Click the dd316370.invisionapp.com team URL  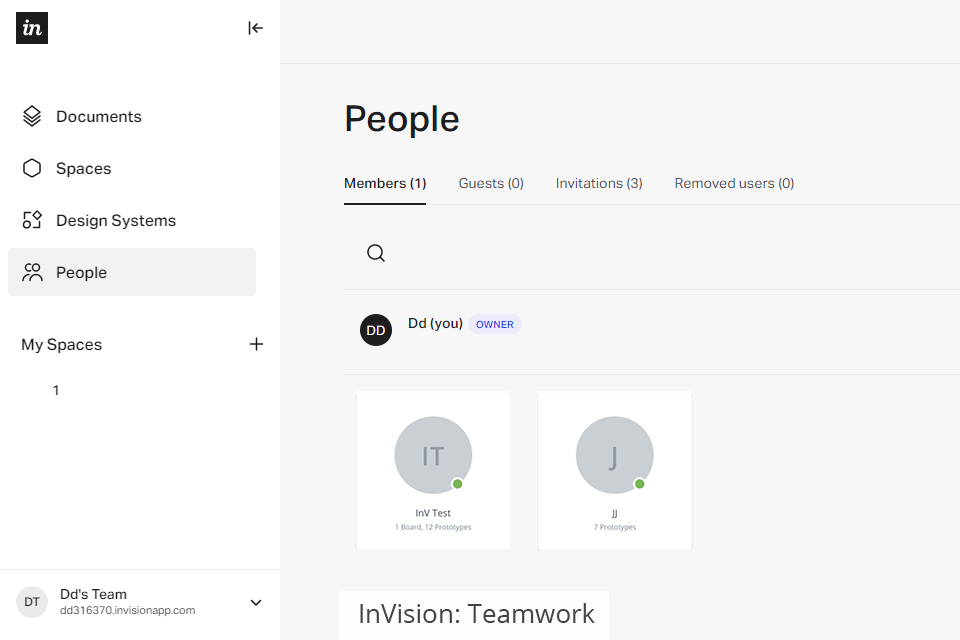click(127, 611)
